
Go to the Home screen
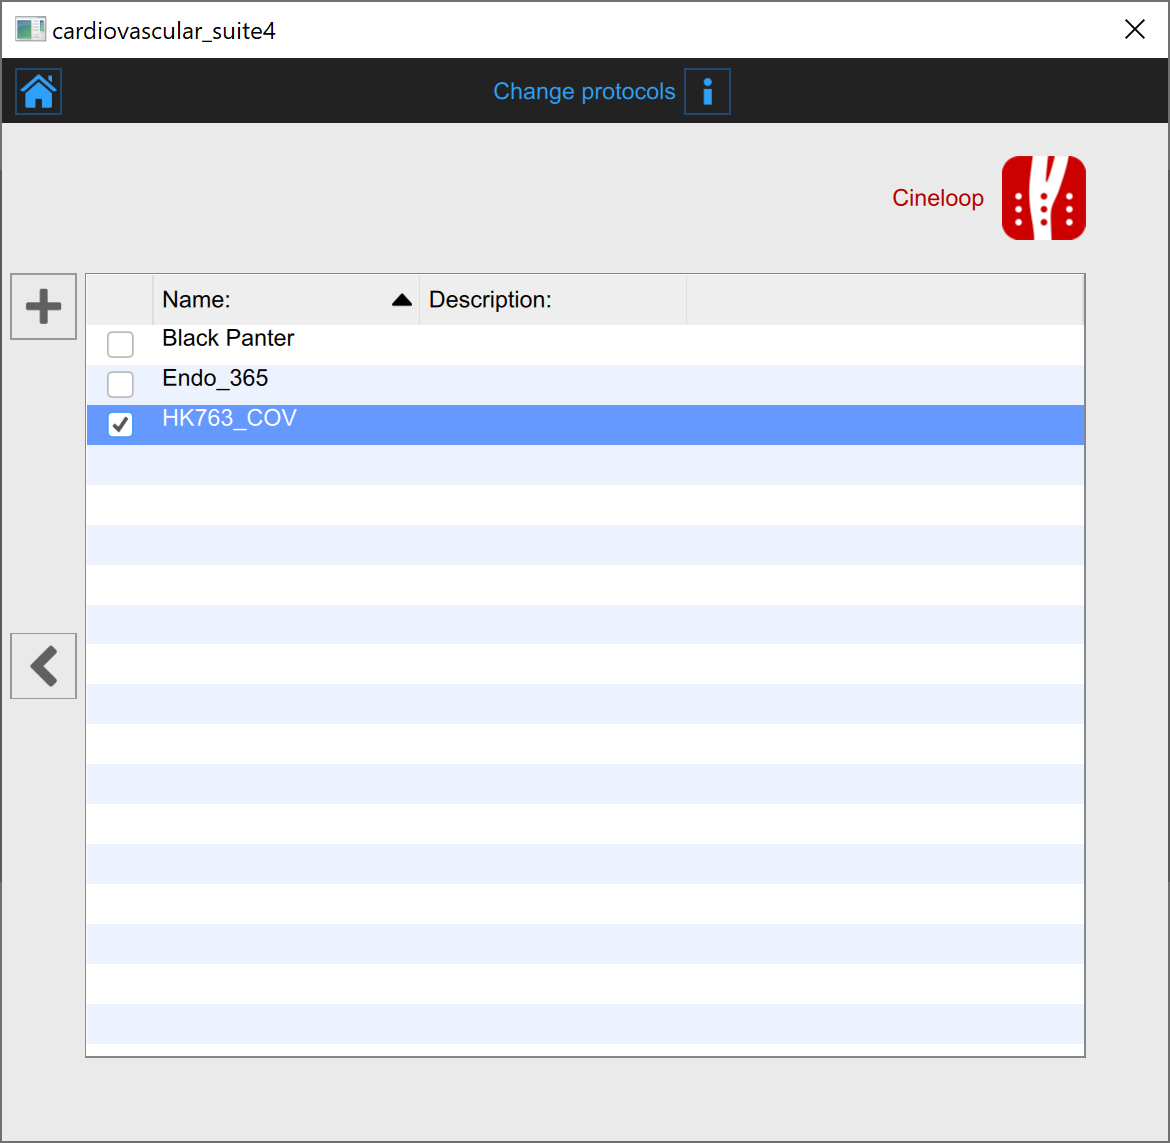coord(39,91)
